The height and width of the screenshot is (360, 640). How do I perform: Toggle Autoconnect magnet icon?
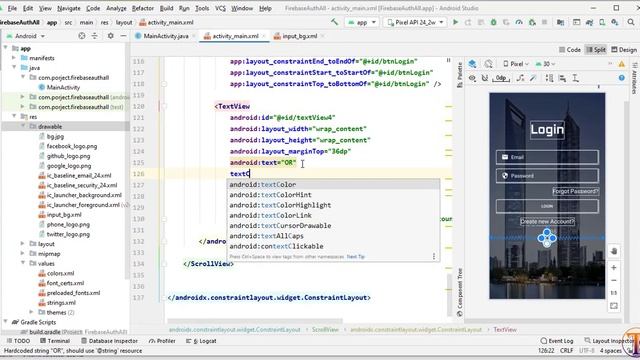pyautogui.click(x=485, y=78)
